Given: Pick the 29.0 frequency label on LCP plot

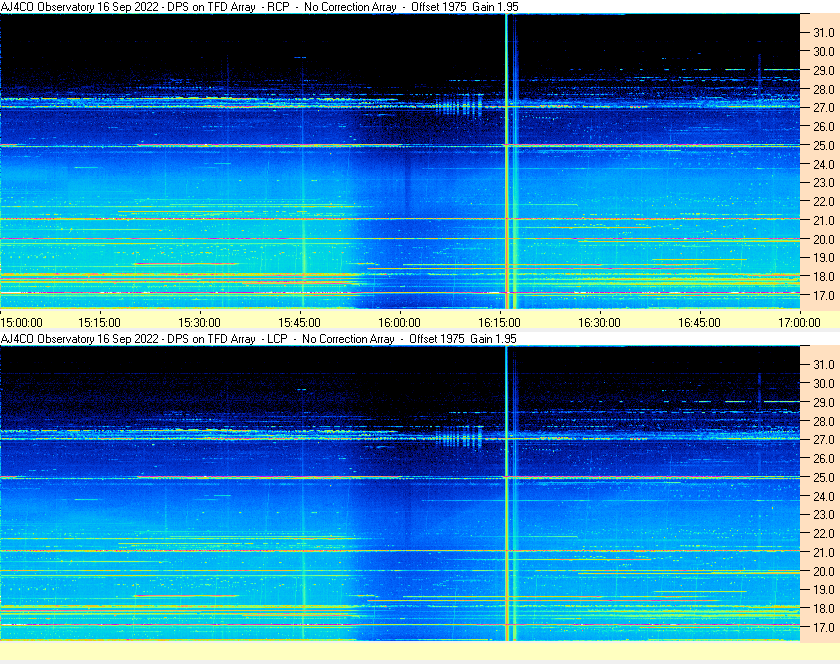Looking at the screenshot, I should [824, 402].
